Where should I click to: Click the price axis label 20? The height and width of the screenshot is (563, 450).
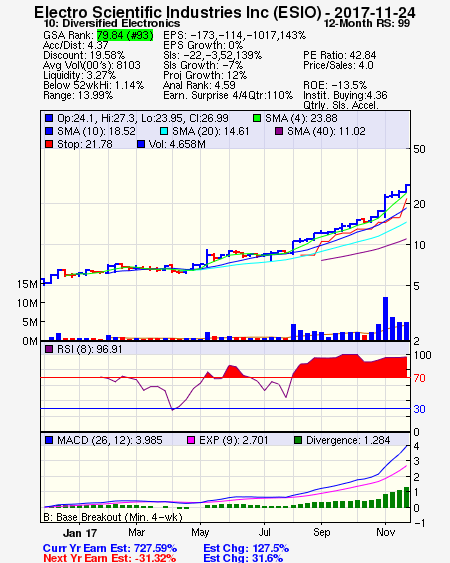[x=419, y=204]
